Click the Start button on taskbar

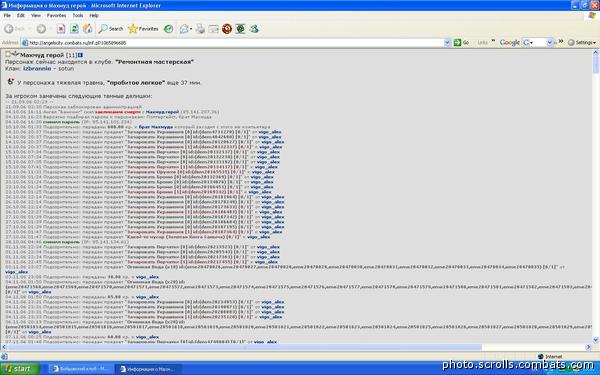(19, 369)
